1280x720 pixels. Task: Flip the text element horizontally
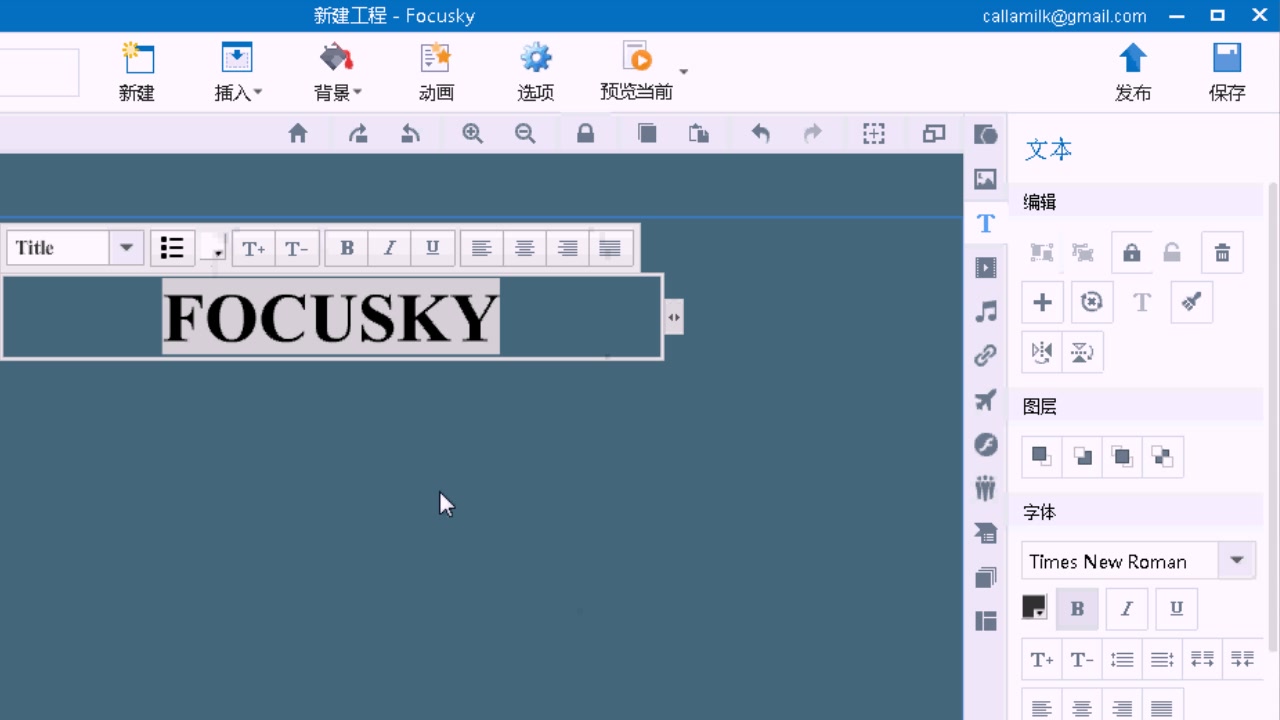[1041, 352]
